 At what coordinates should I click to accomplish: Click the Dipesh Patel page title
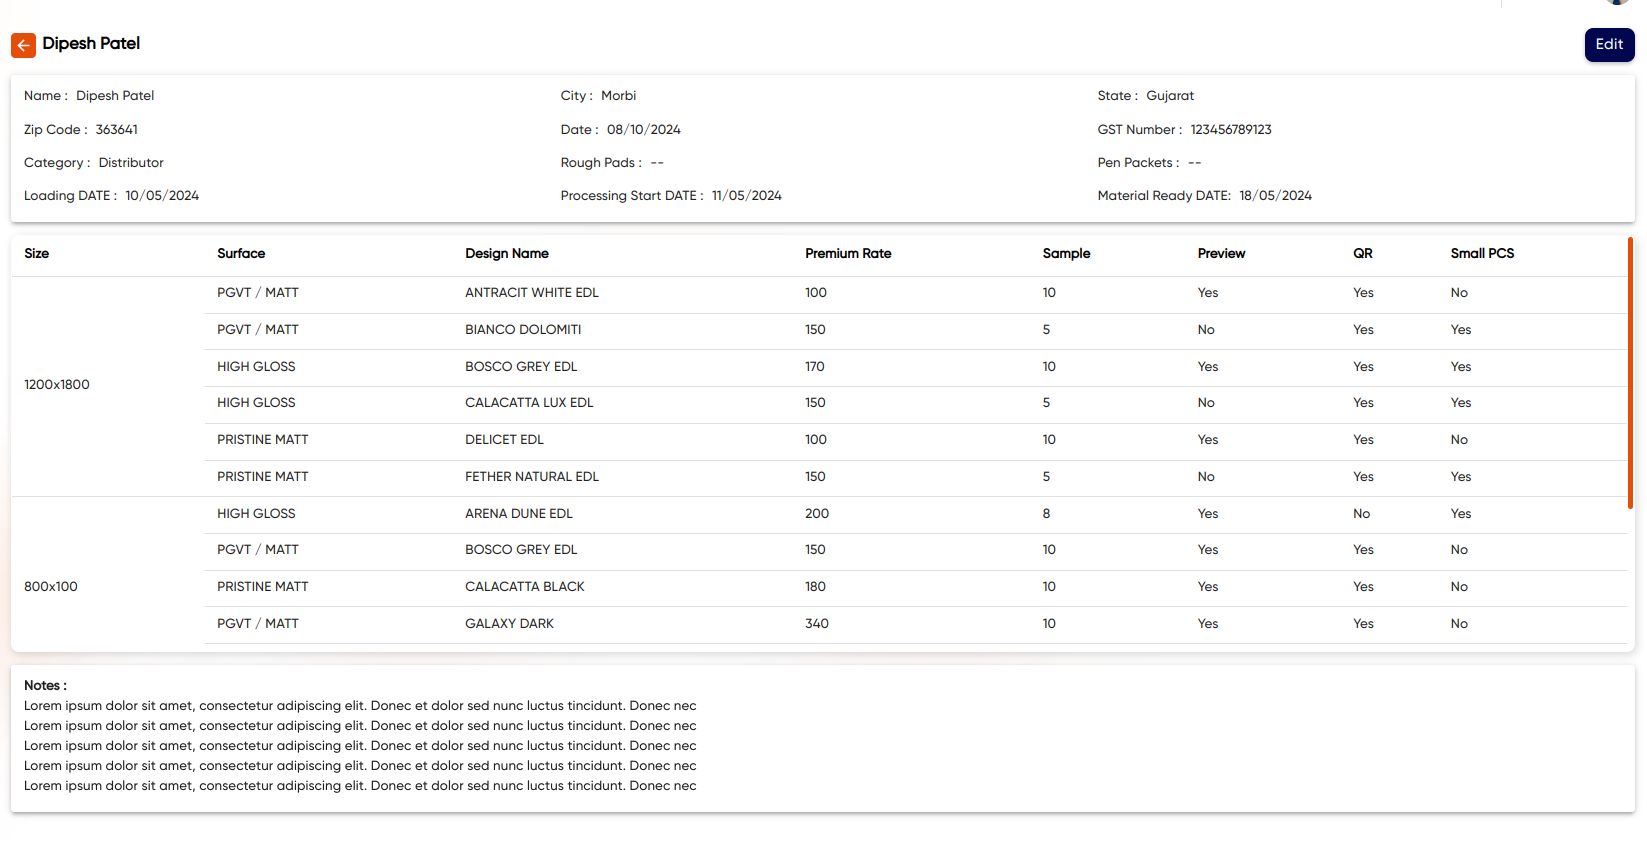click(91, 44)
